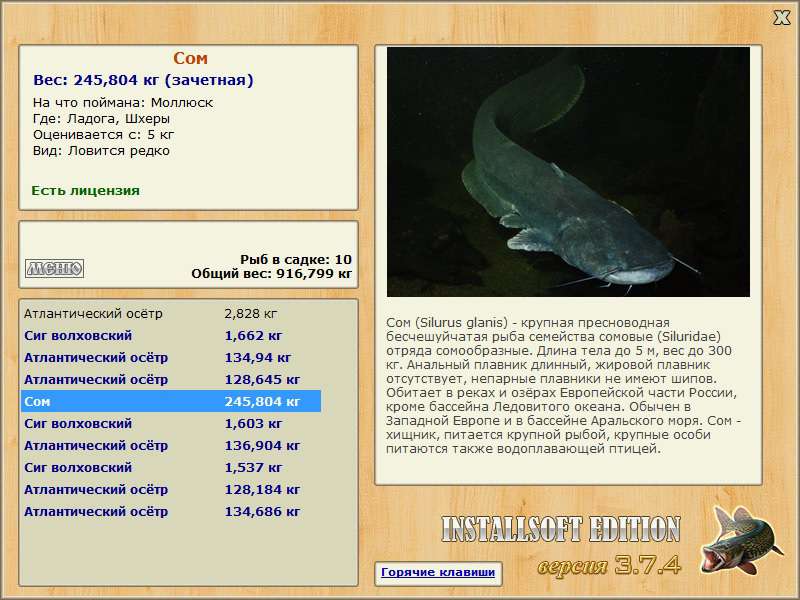Screen dimensions: 800x600
Task: Select Атлантический осётр 136,904 кг row
Action: [171, 445]
